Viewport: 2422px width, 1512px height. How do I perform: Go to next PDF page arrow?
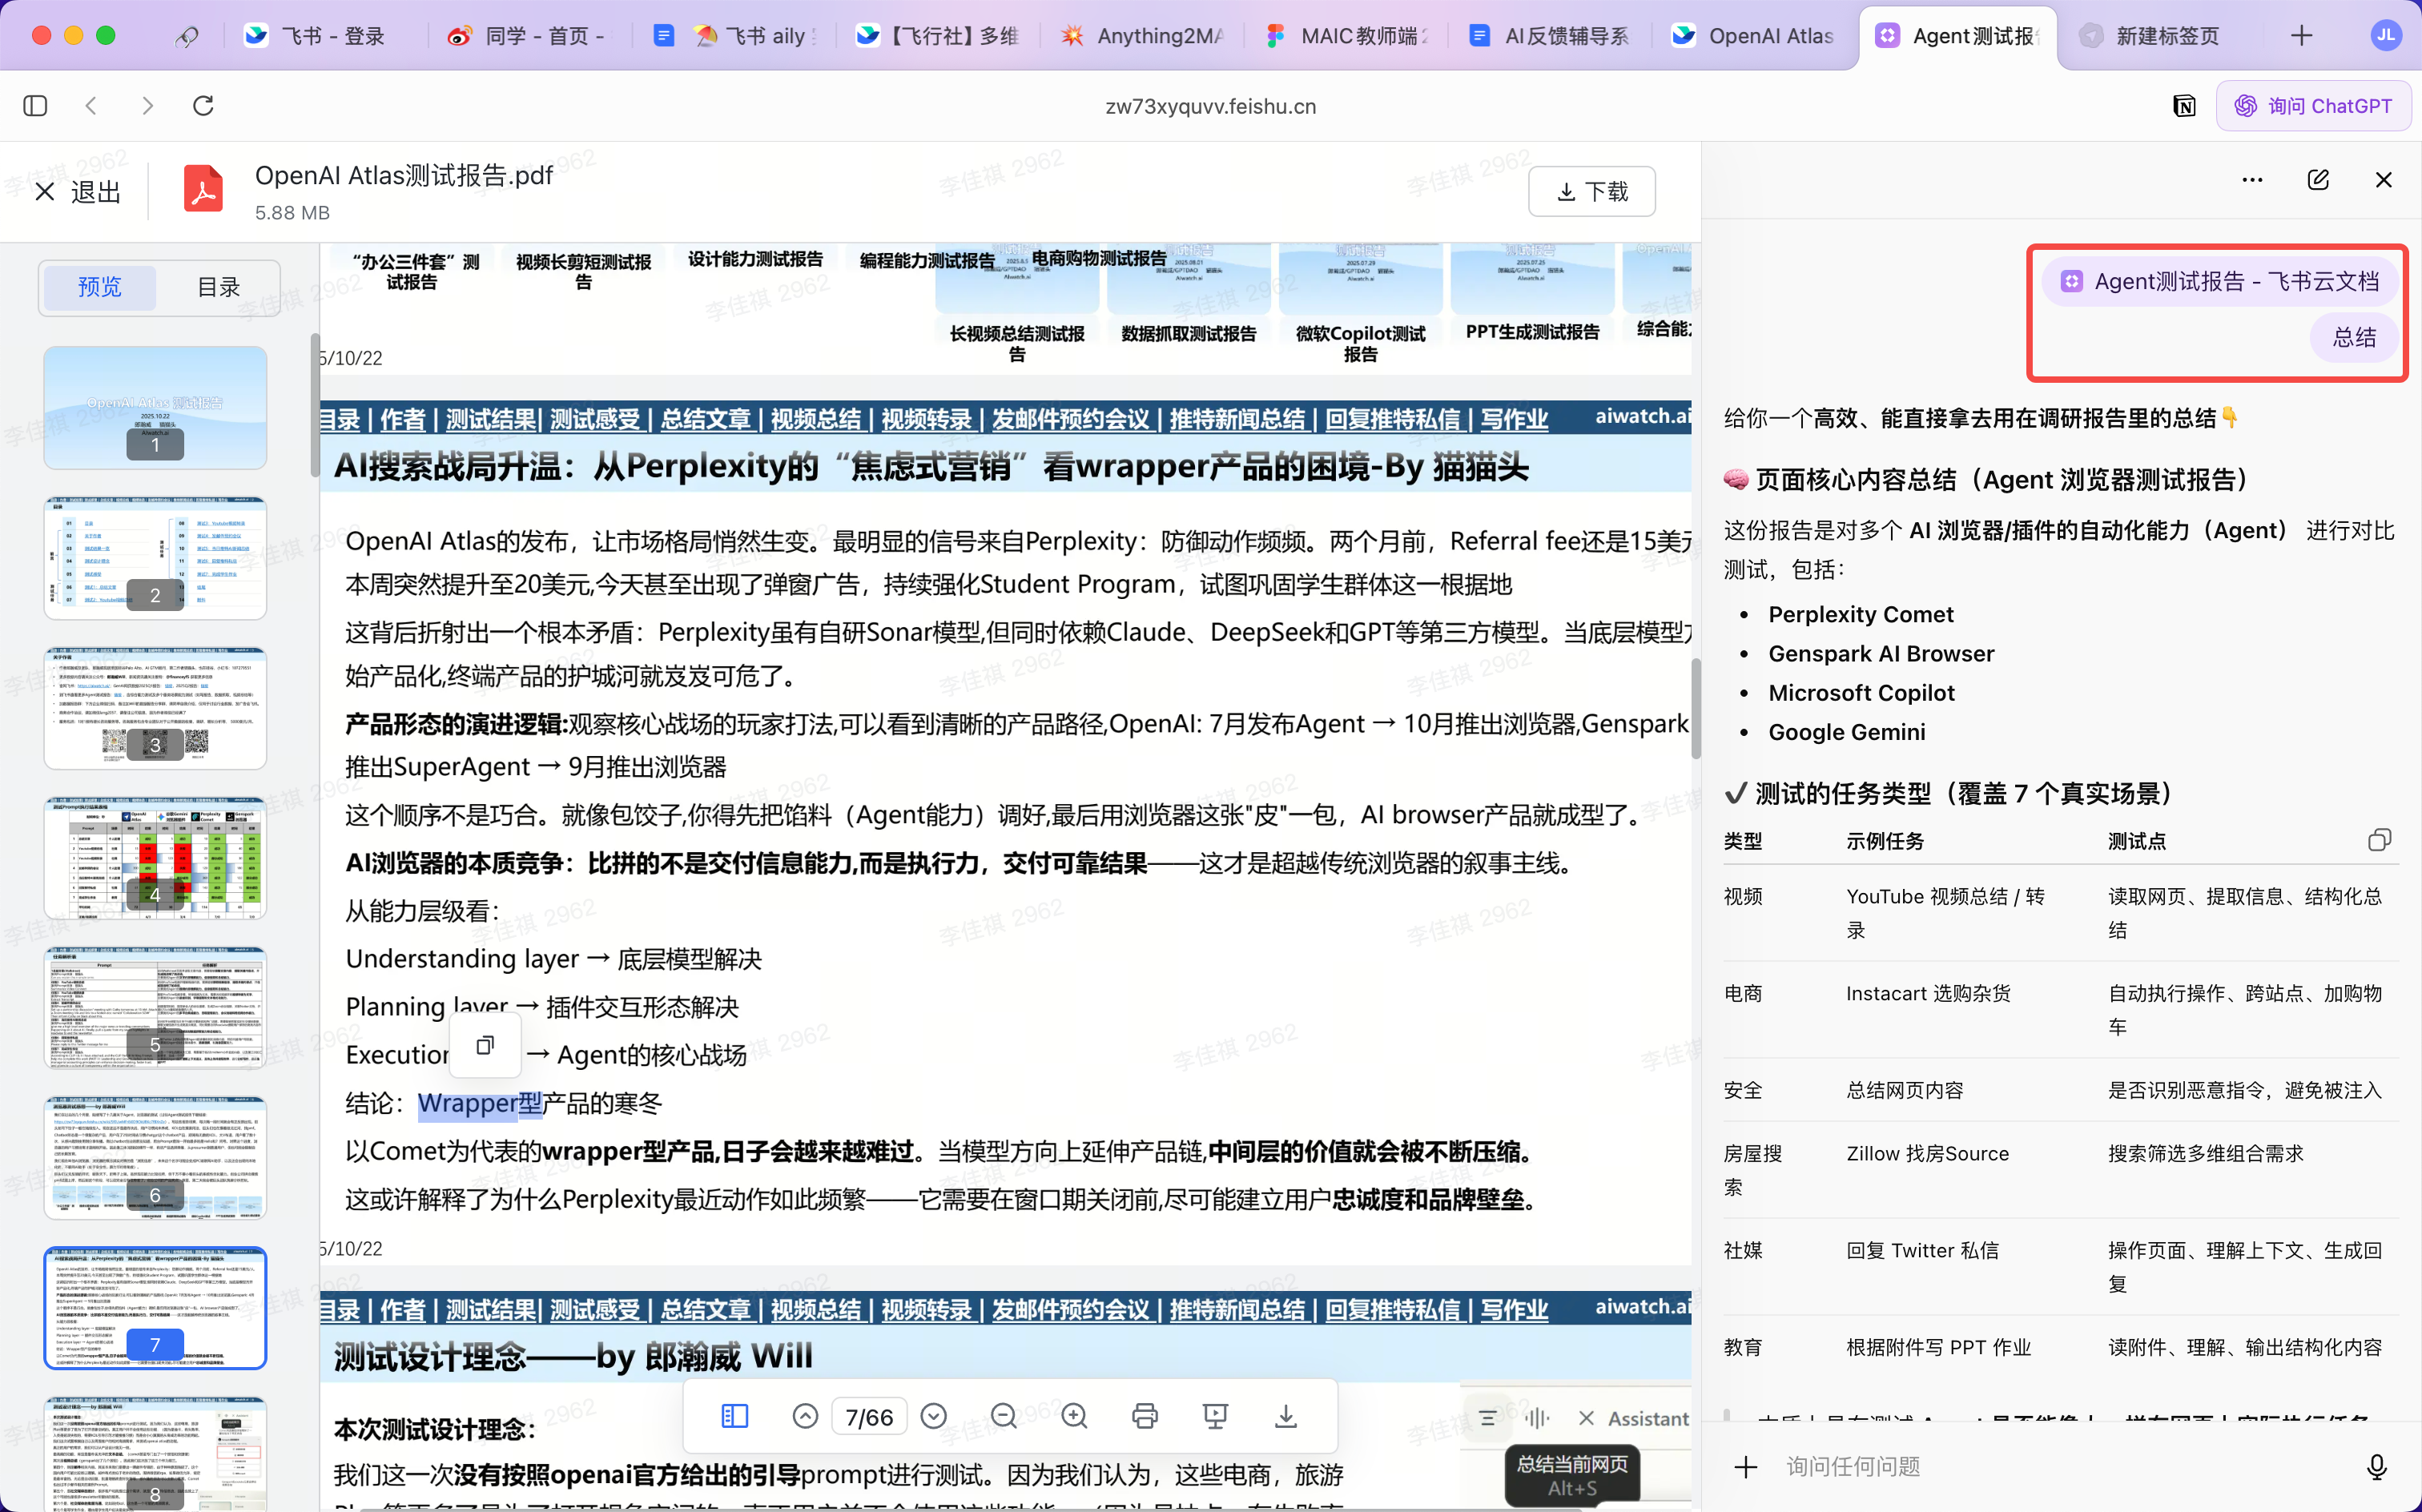tap(934, 1416)
